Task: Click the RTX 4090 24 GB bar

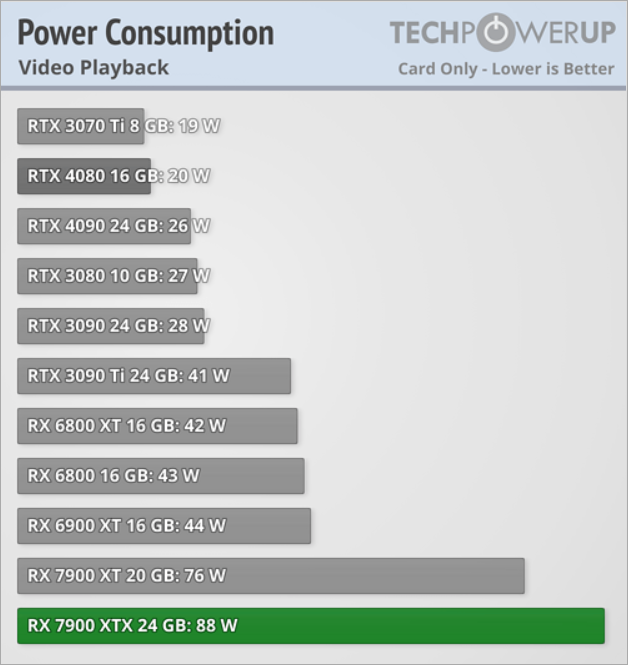Action: [104, 226]
